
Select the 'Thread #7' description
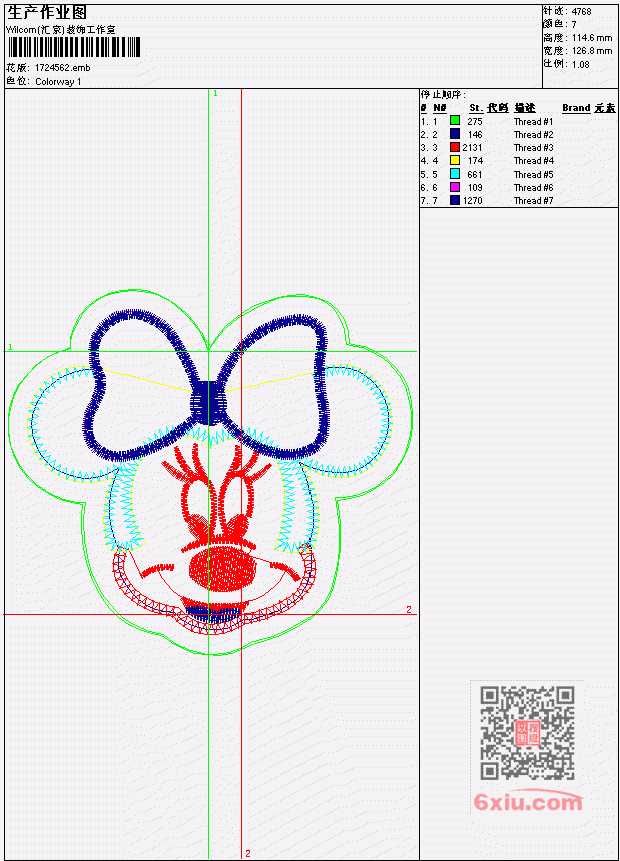[533, 201]
